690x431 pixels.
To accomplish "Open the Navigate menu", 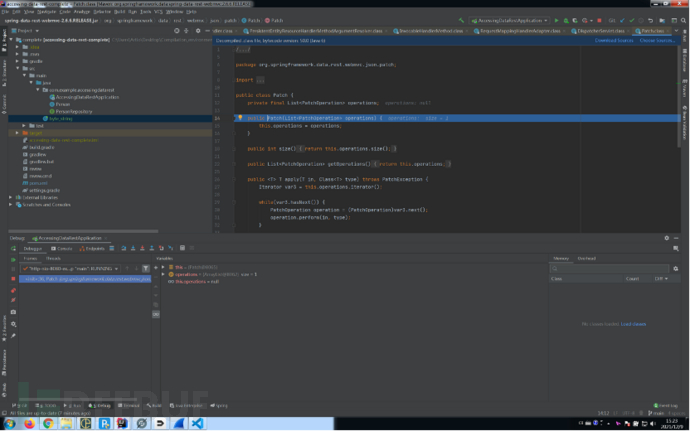I will (46, 12).
